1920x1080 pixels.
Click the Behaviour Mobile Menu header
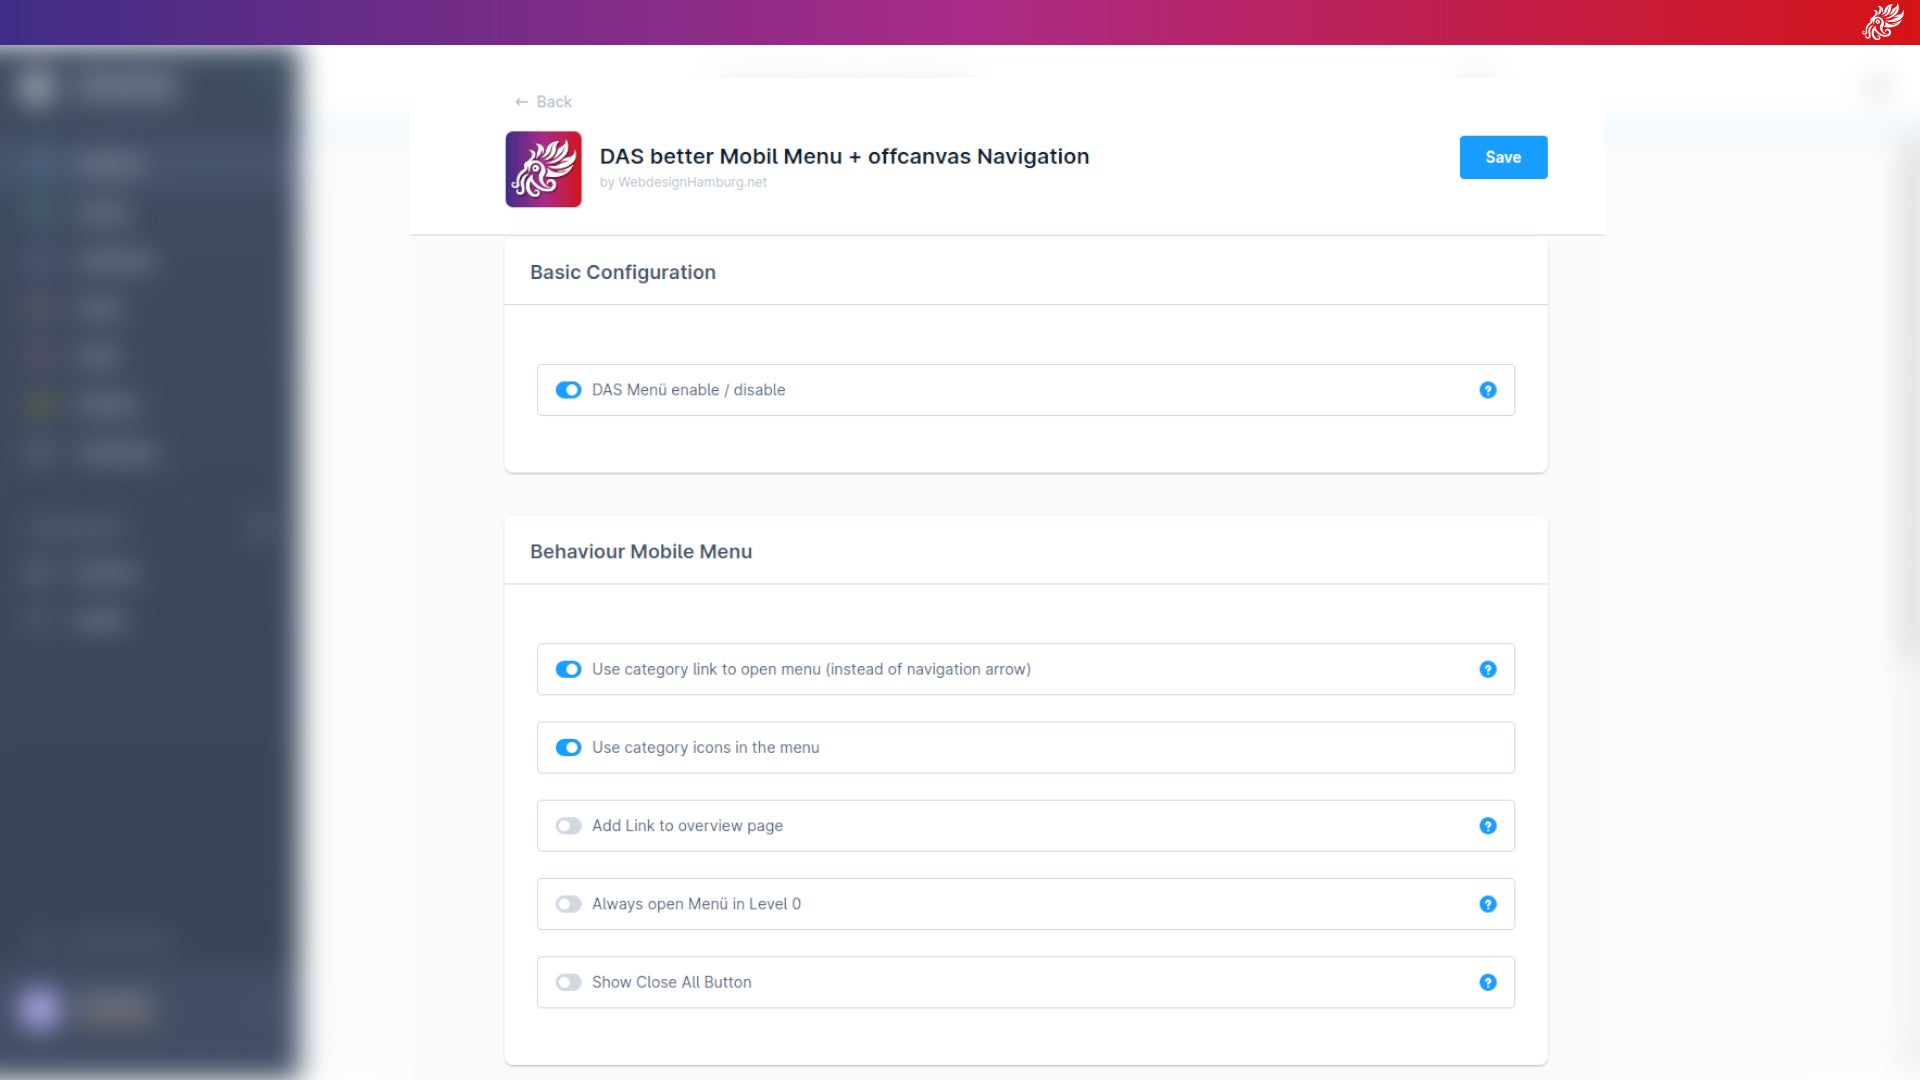pos(640,551)
